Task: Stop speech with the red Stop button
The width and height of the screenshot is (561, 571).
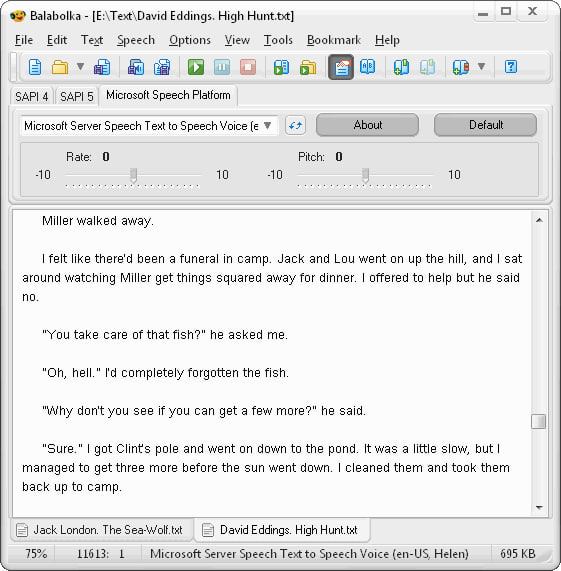Action: click(x=248, y=67)
